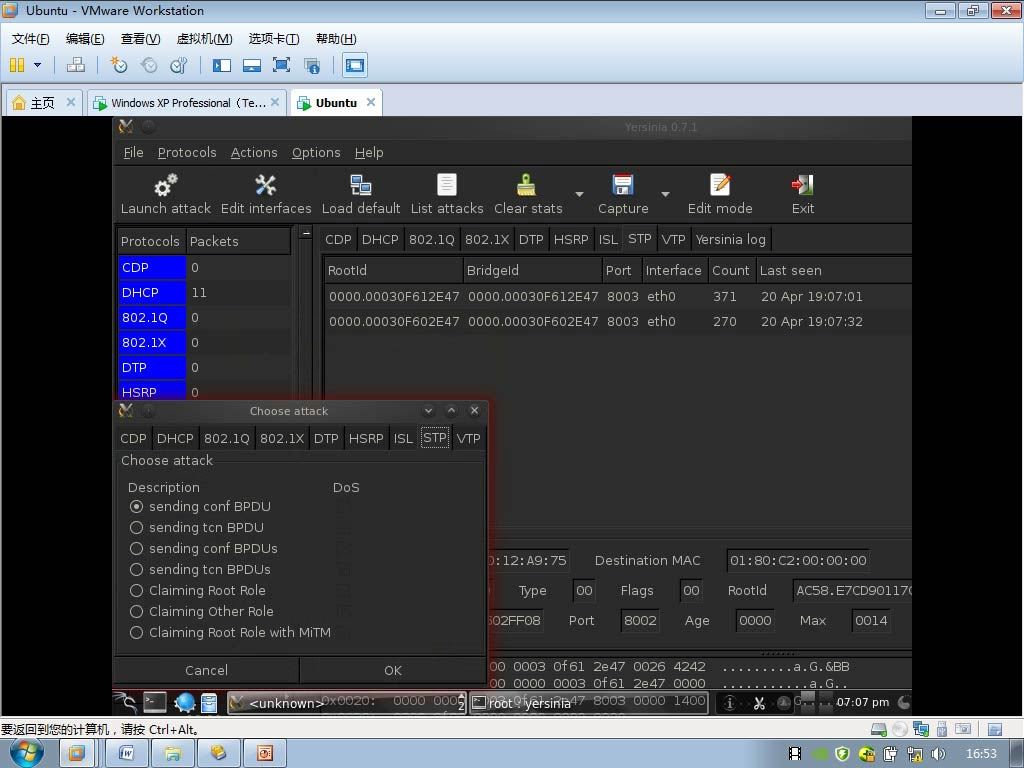Screen dimensions: 1024x768
Task: Open the 虚拟机(M) menu in VMware
Action: coord(204,39)
